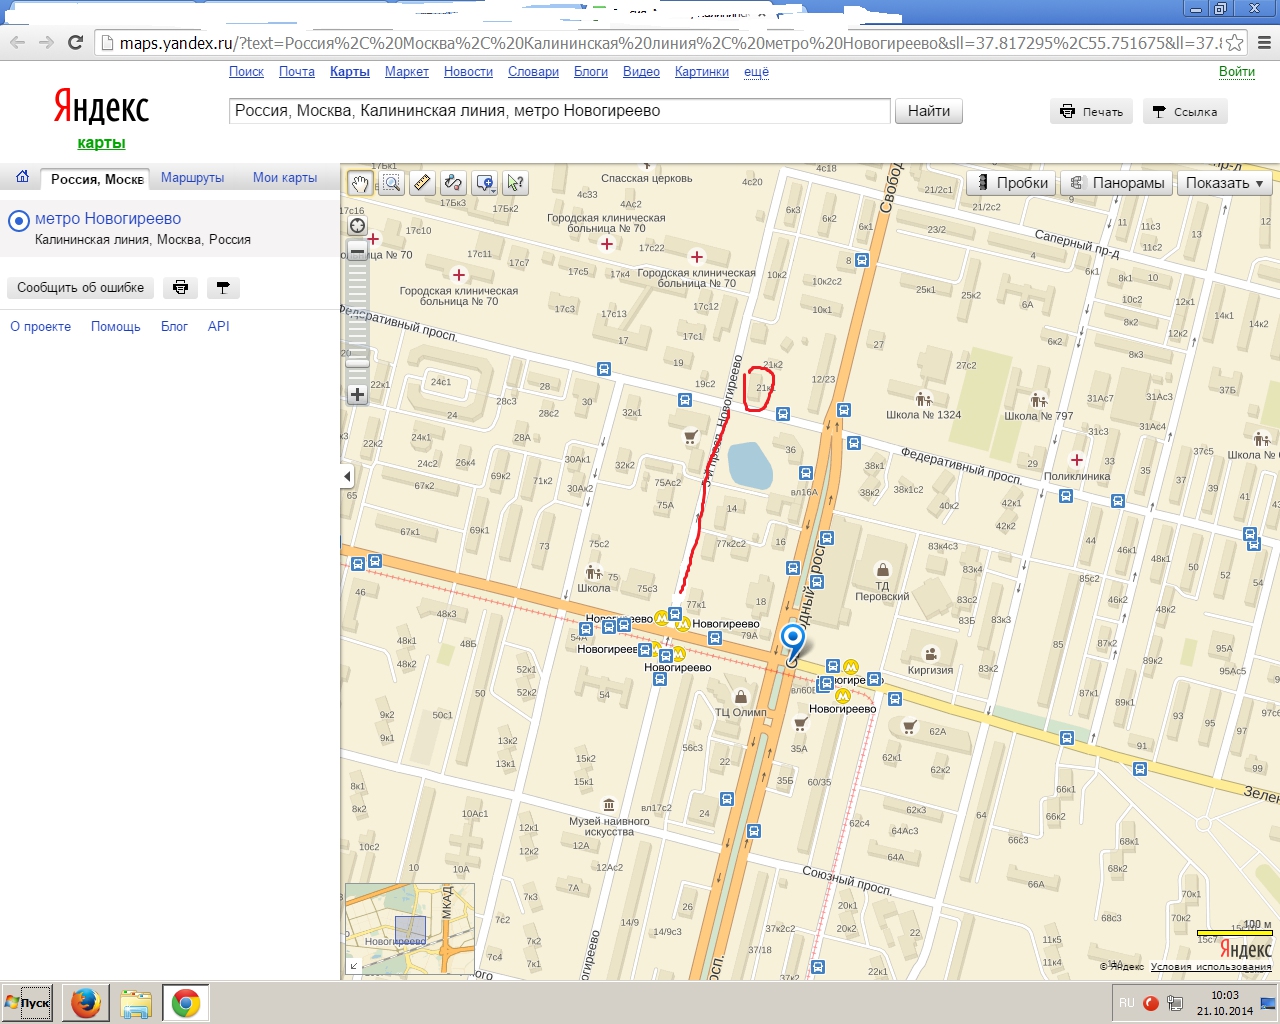Click the Школа № 797 map icon

[1038, 401]
